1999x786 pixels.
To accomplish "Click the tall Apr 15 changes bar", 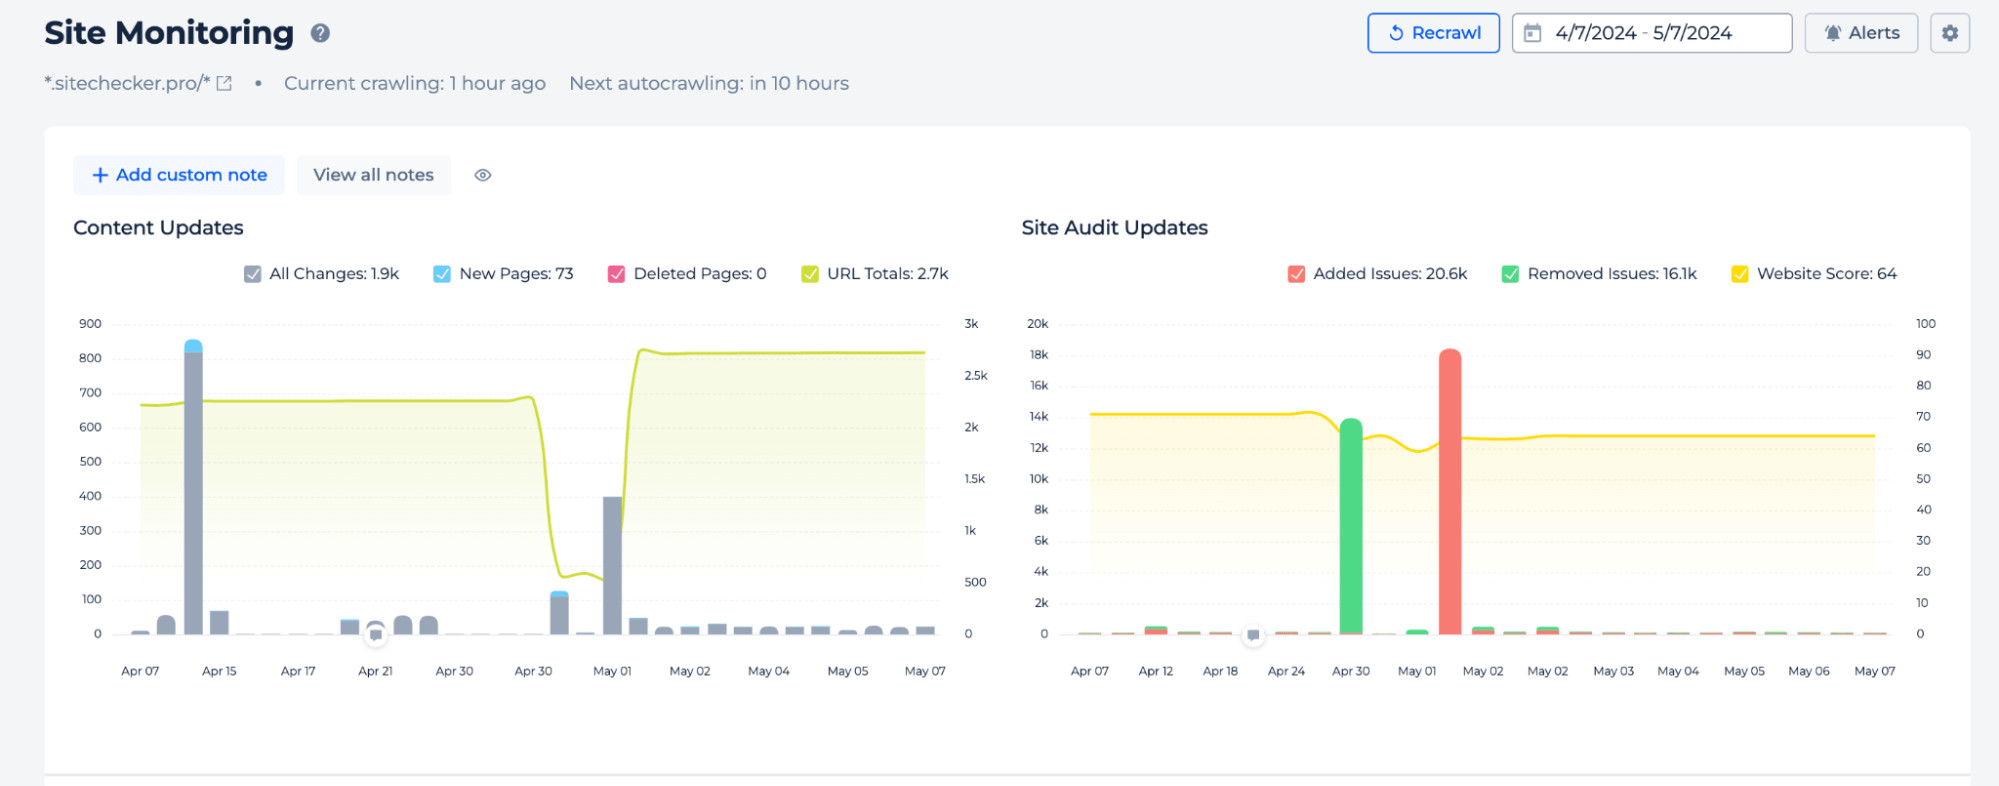I will 193,488.
